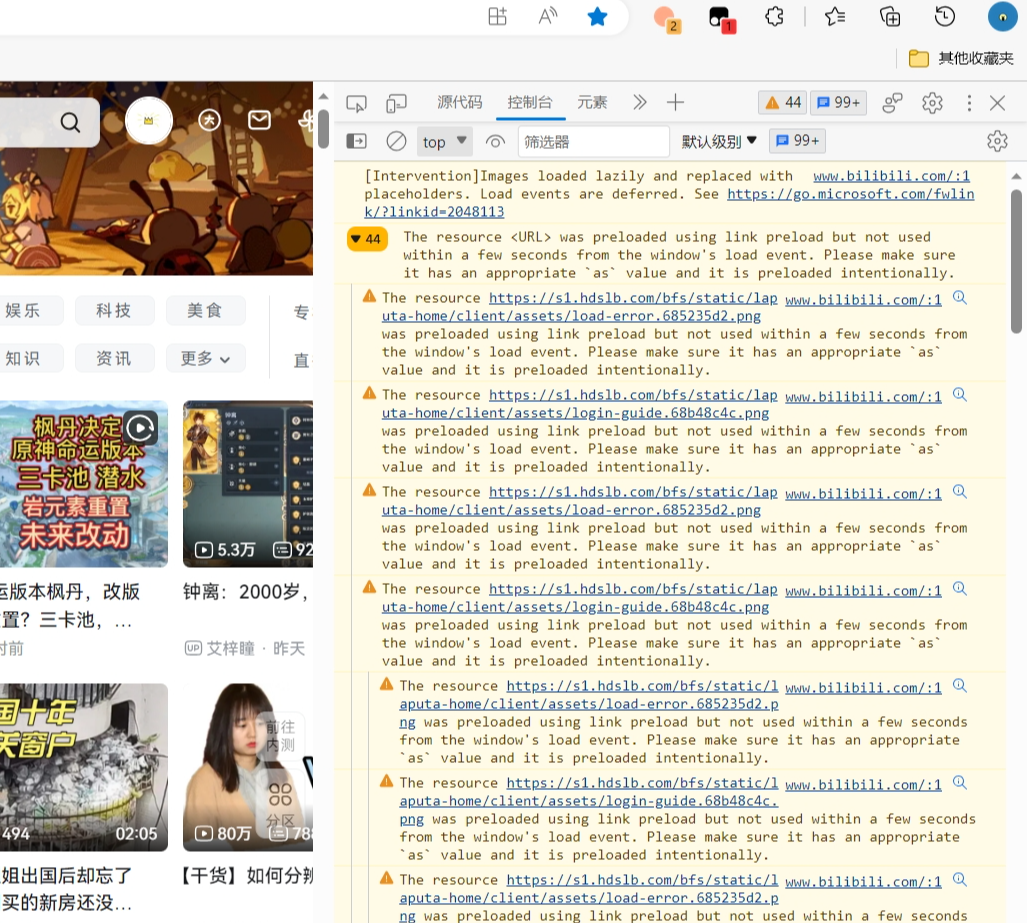Click the device emulation toggle icon
Image resolution: width=1027 pixels, height=923 pixels.
(x=396, y=102)
